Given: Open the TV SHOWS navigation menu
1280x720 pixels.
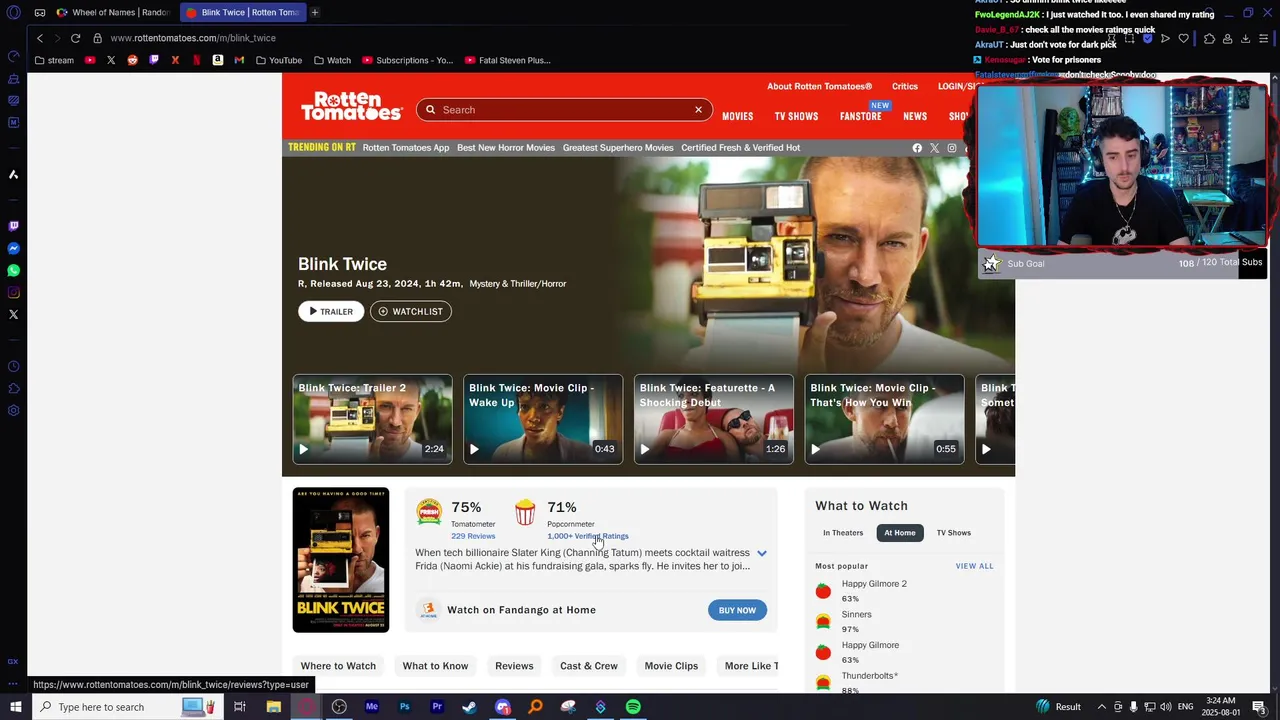Looking at the screenshot, I should point(796,117).
